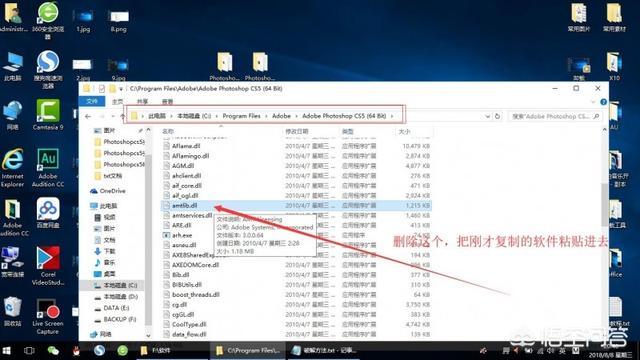Click the properties icon in quick access toolbar
Screen dimensions: 640x360
click(x=102, y=89)
